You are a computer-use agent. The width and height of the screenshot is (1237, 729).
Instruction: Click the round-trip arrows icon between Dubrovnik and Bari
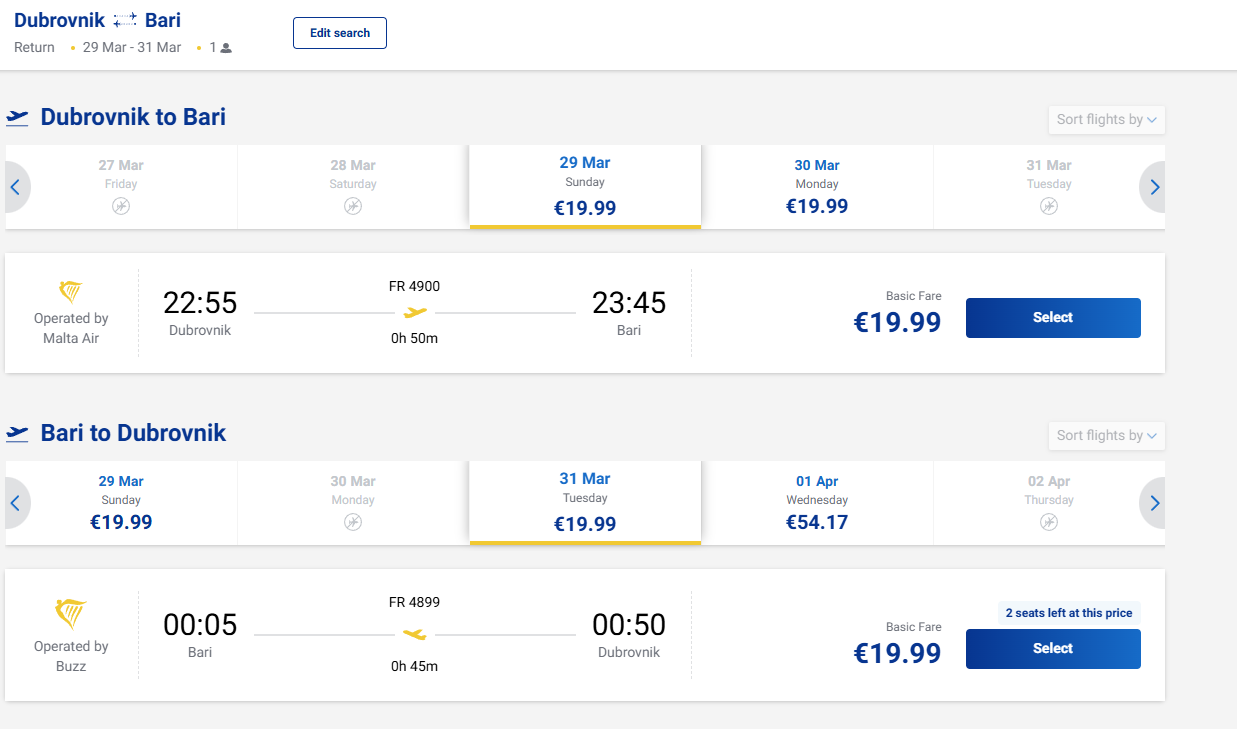click(125, 21)
